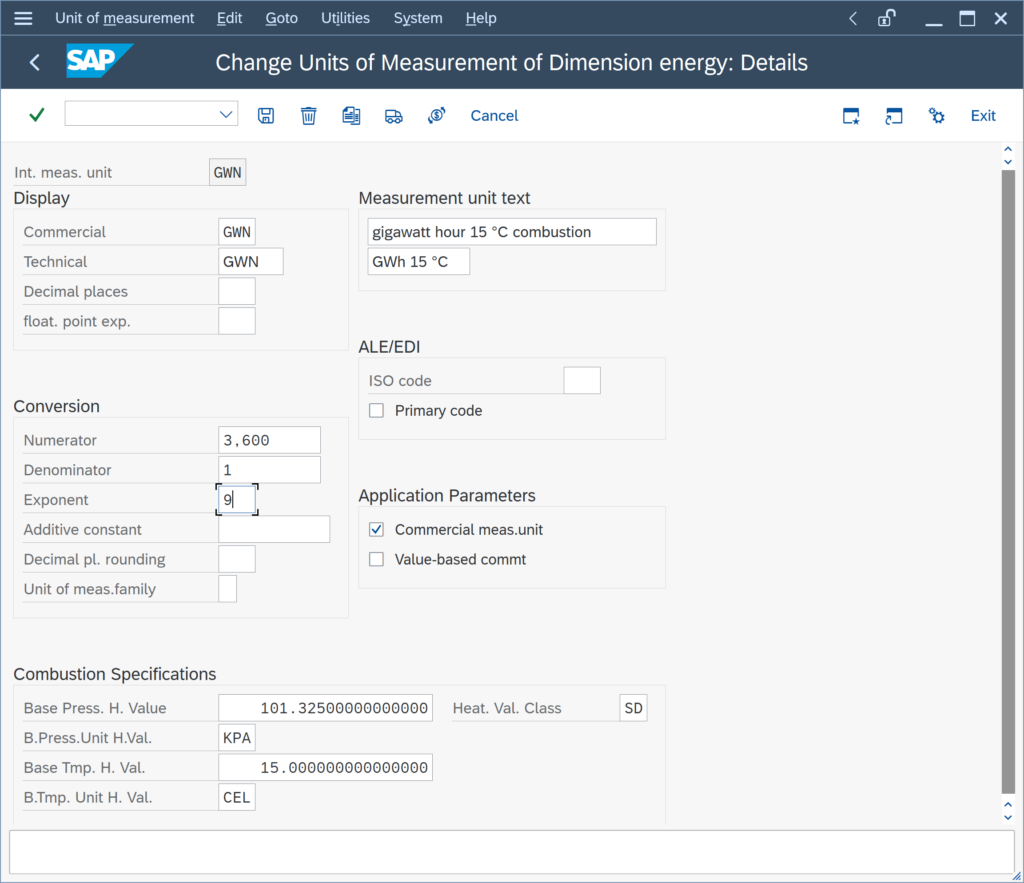1024x883 pixels.
Task: Click the green checkmark Enter icon
Action: [x=37, y=116]
